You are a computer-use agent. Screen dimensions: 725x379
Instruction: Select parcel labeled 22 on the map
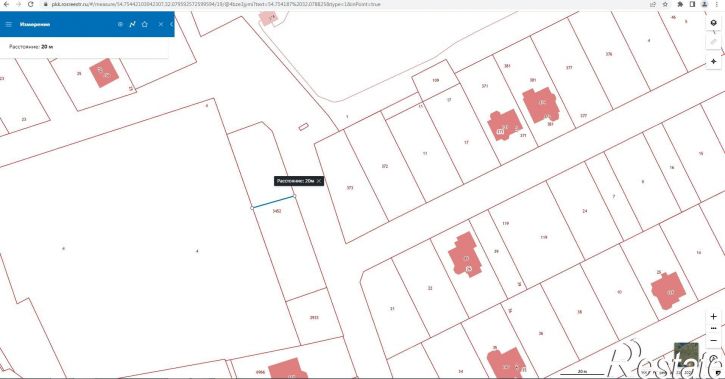tap(430, 288)
